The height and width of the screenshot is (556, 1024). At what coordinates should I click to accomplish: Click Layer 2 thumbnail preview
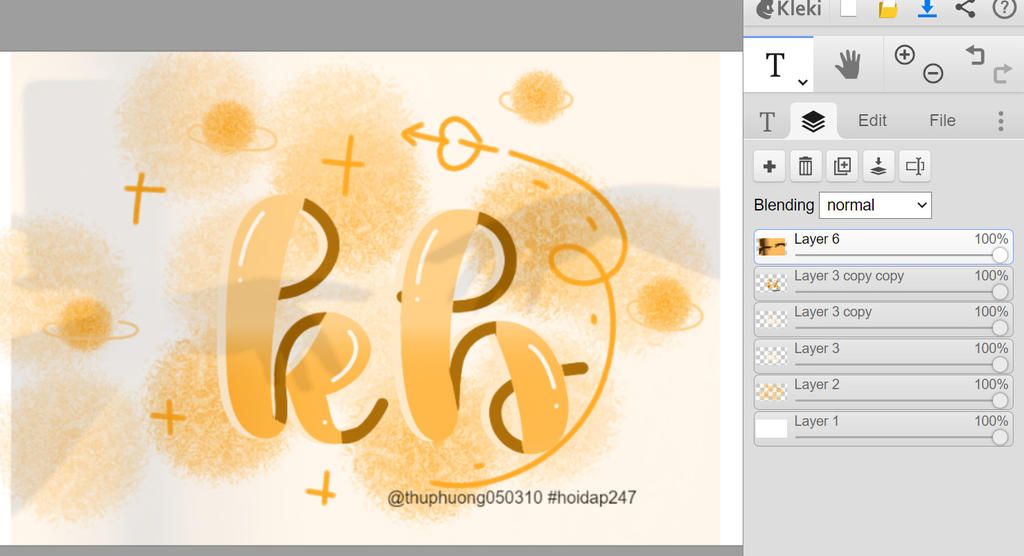[771, 392]
